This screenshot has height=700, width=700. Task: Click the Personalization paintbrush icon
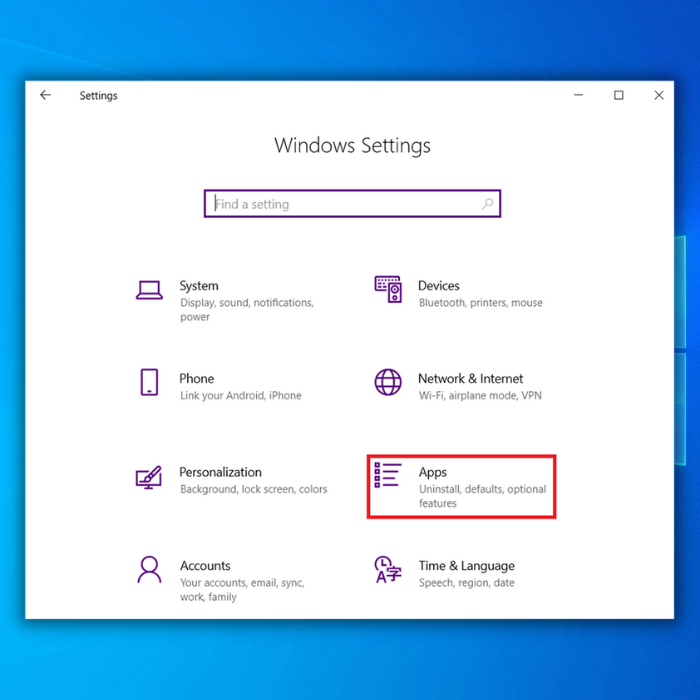[x=149, y=477]
